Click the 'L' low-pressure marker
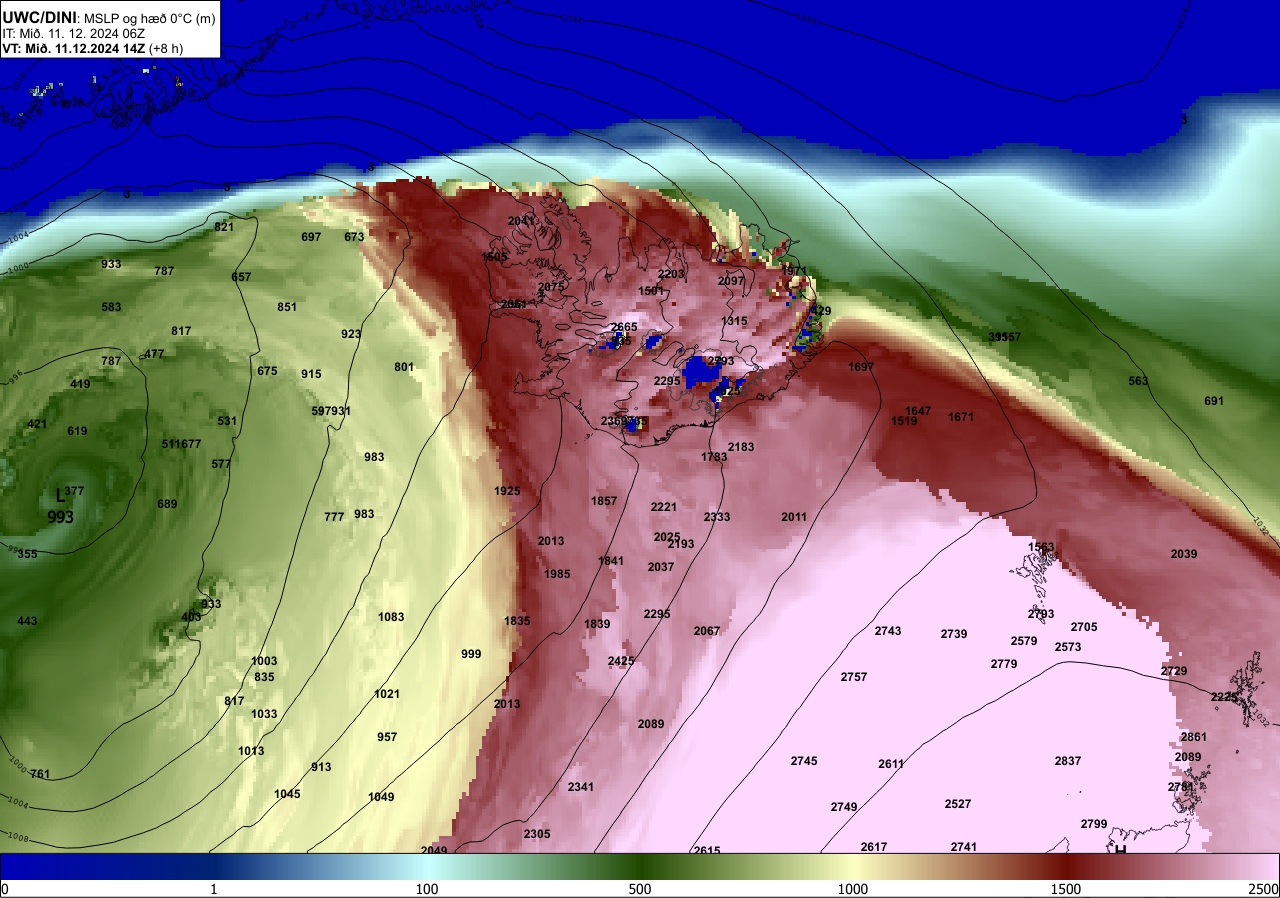 pos(59,494)
